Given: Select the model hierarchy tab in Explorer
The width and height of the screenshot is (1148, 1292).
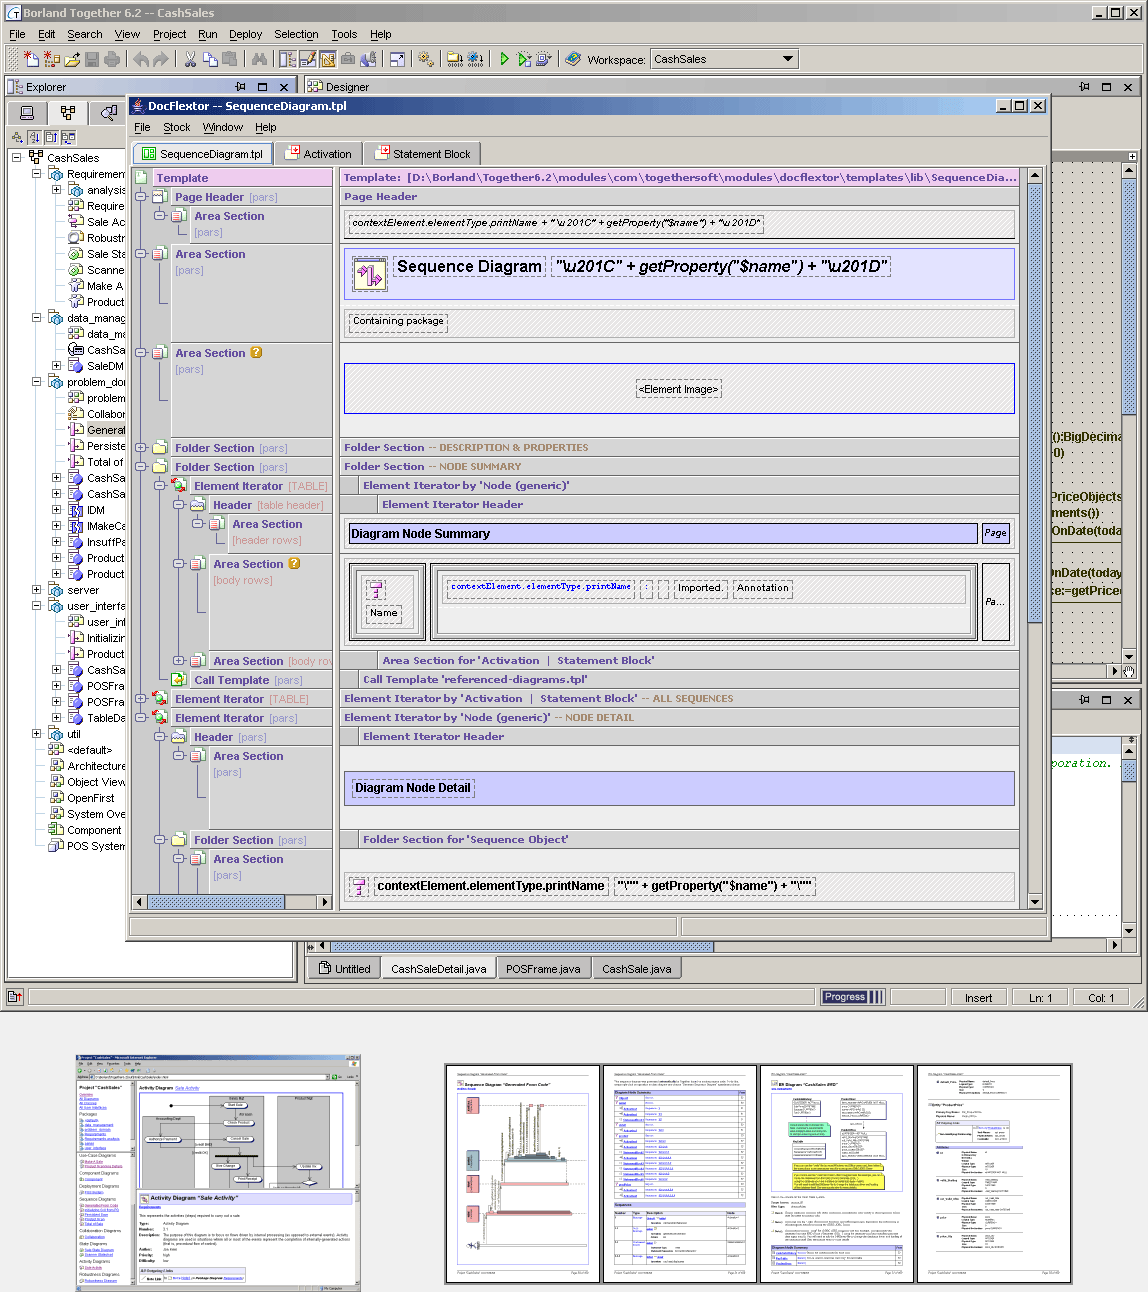Looking at the screenshot, I should tap(67, 113).
